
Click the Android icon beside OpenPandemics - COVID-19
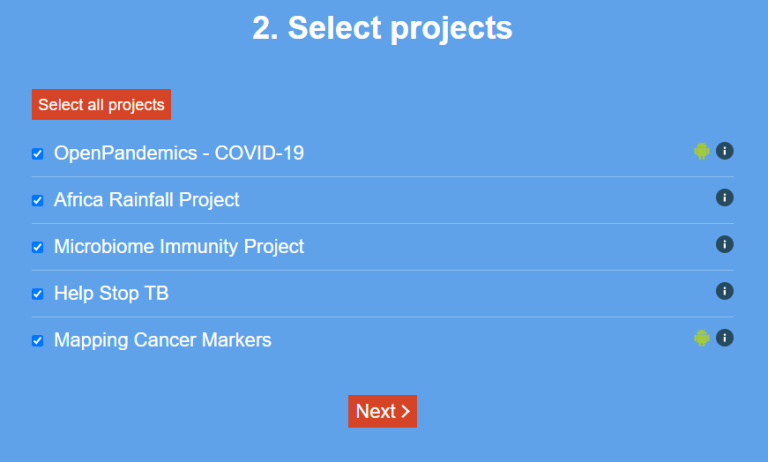click(x=702, y=151)
